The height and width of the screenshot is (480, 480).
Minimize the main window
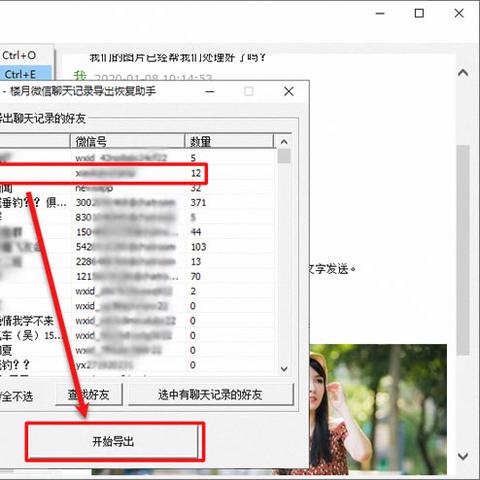[380, 13]
